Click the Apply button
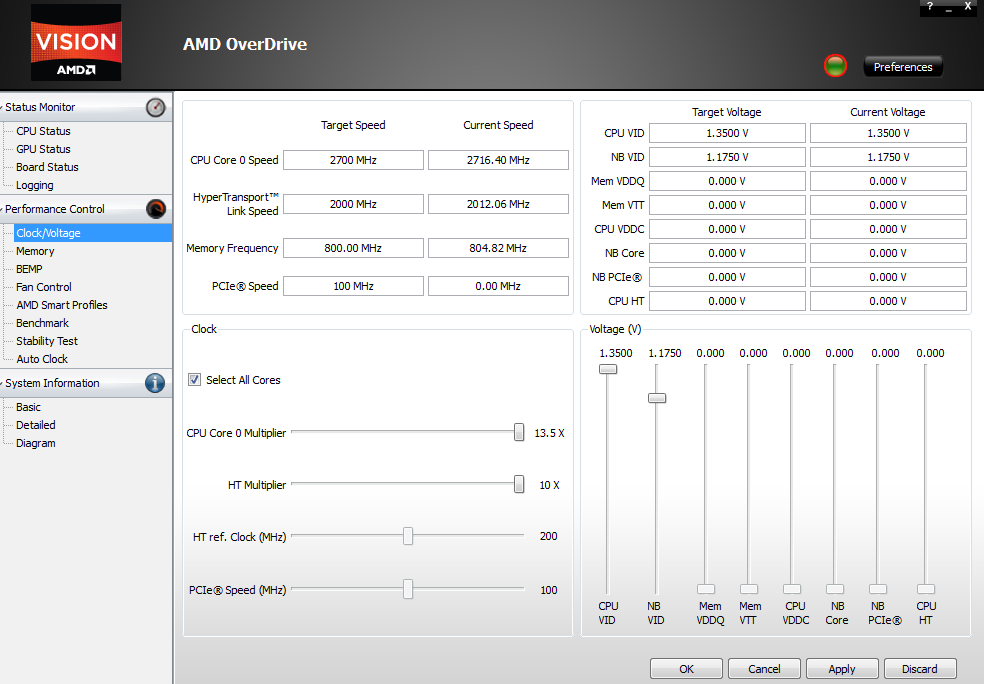This screenshot has width=984, height=684. tap(842, 669)
